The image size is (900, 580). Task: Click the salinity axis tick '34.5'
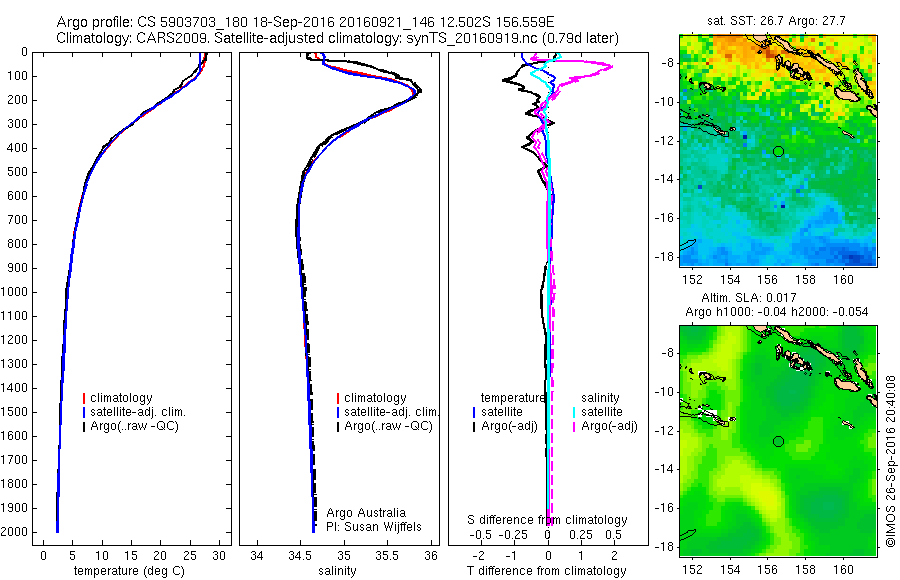pos(300,556)
